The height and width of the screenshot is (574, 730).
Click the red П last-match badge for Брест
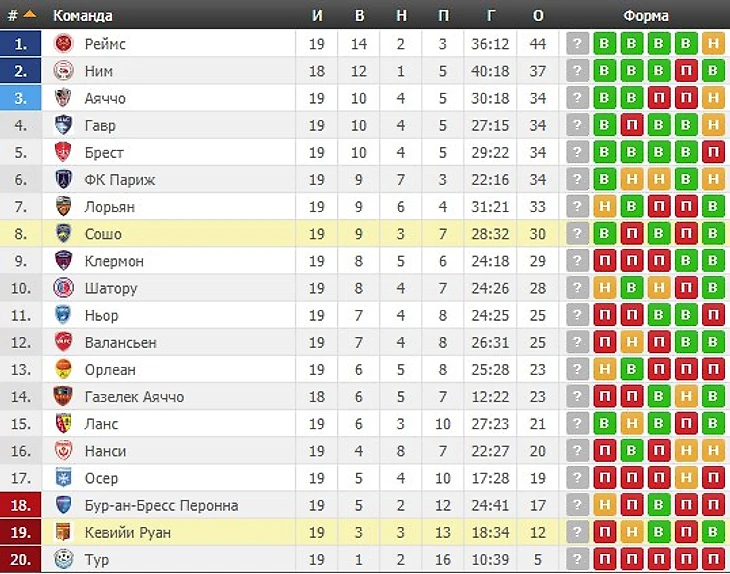click(713, 152)
